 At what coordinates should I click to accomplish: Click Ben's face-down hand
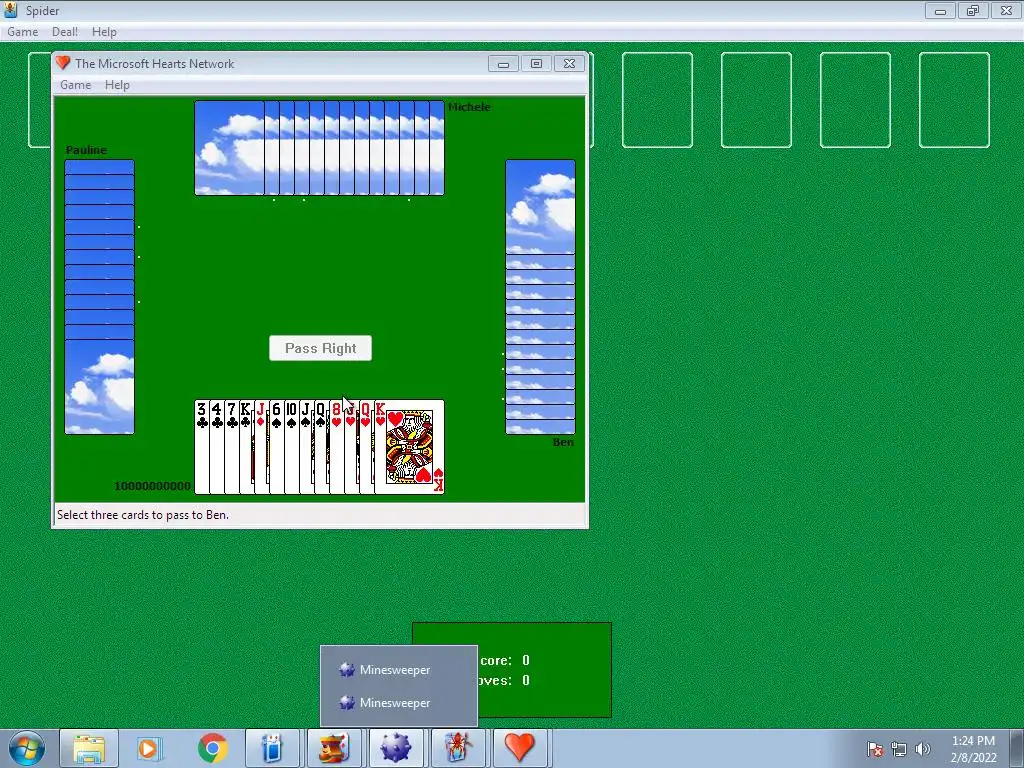540,297
